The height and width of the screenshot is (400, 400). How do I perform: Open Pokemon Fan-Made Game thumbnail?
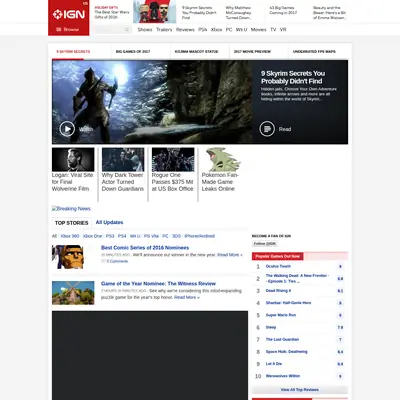(223, 160)
